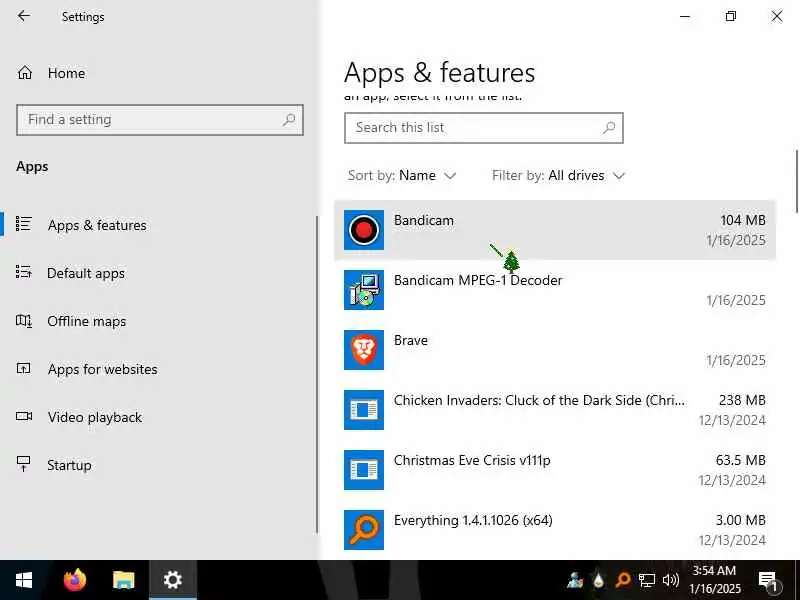Open the Sort by Name dropdown

[402, 176]
